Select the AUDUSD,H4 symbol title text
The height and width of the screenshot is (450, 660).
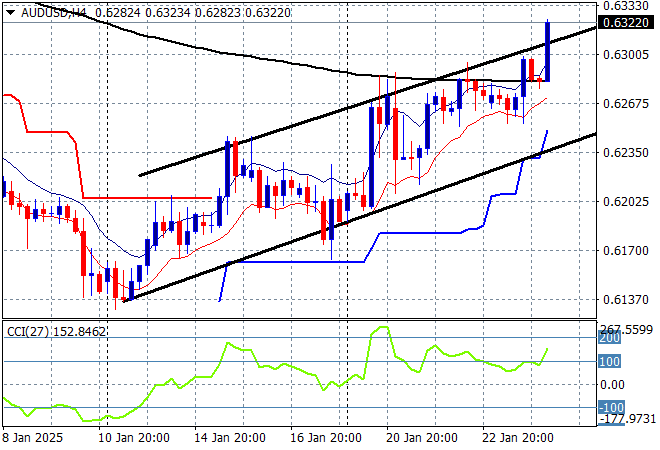[x=54, y=13]
